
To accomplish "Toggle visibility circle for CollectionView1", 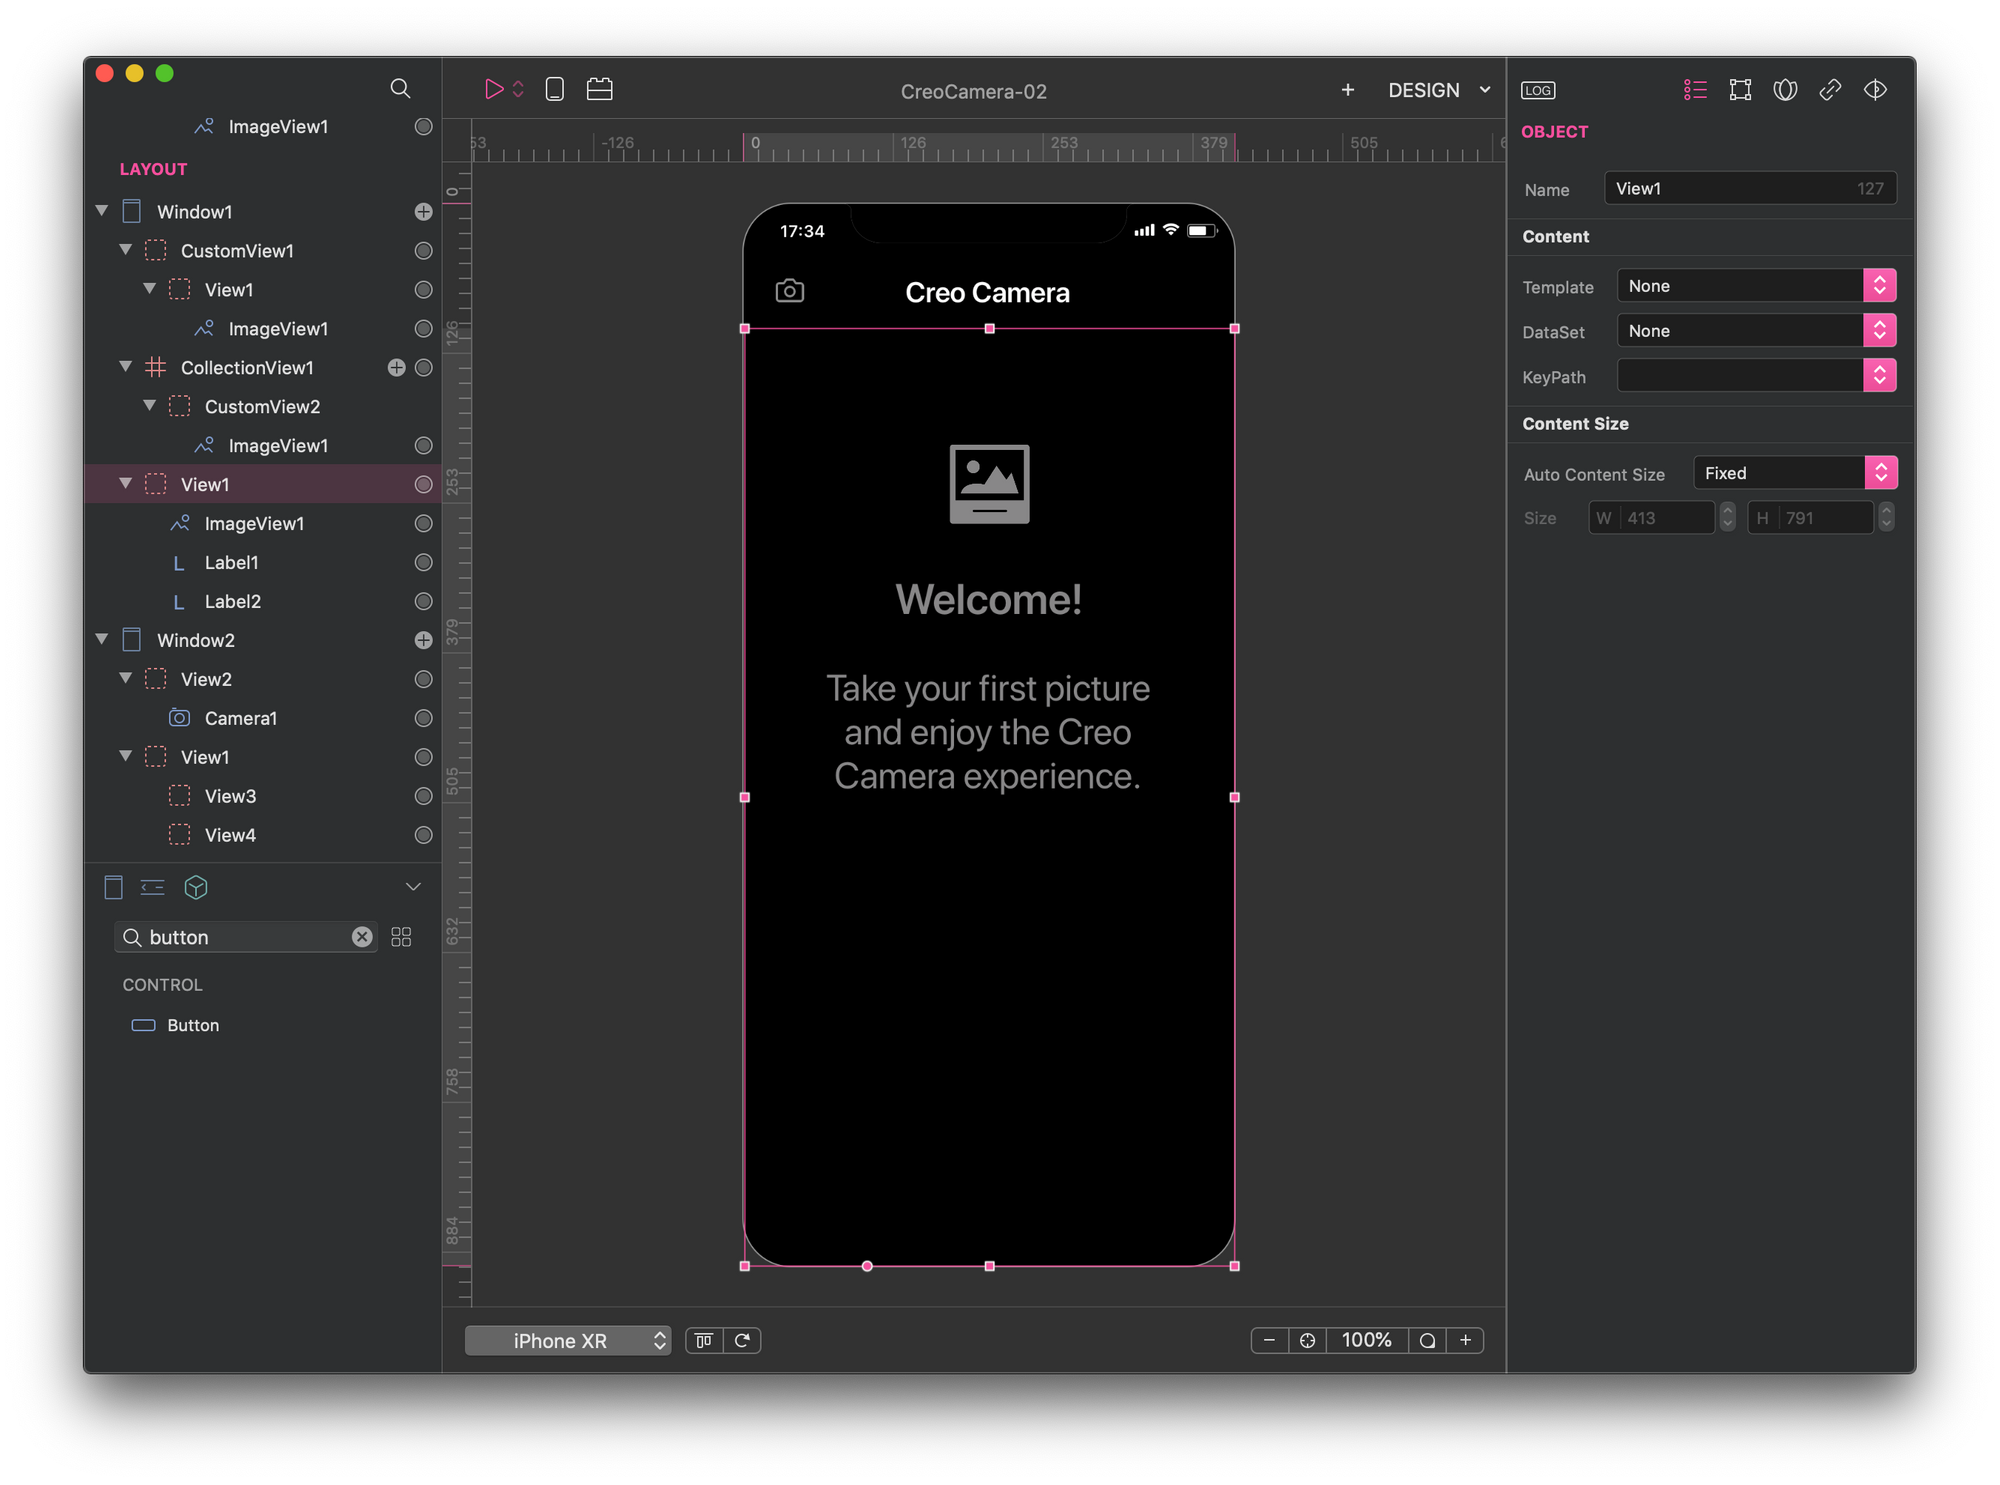I will point(423,367).
